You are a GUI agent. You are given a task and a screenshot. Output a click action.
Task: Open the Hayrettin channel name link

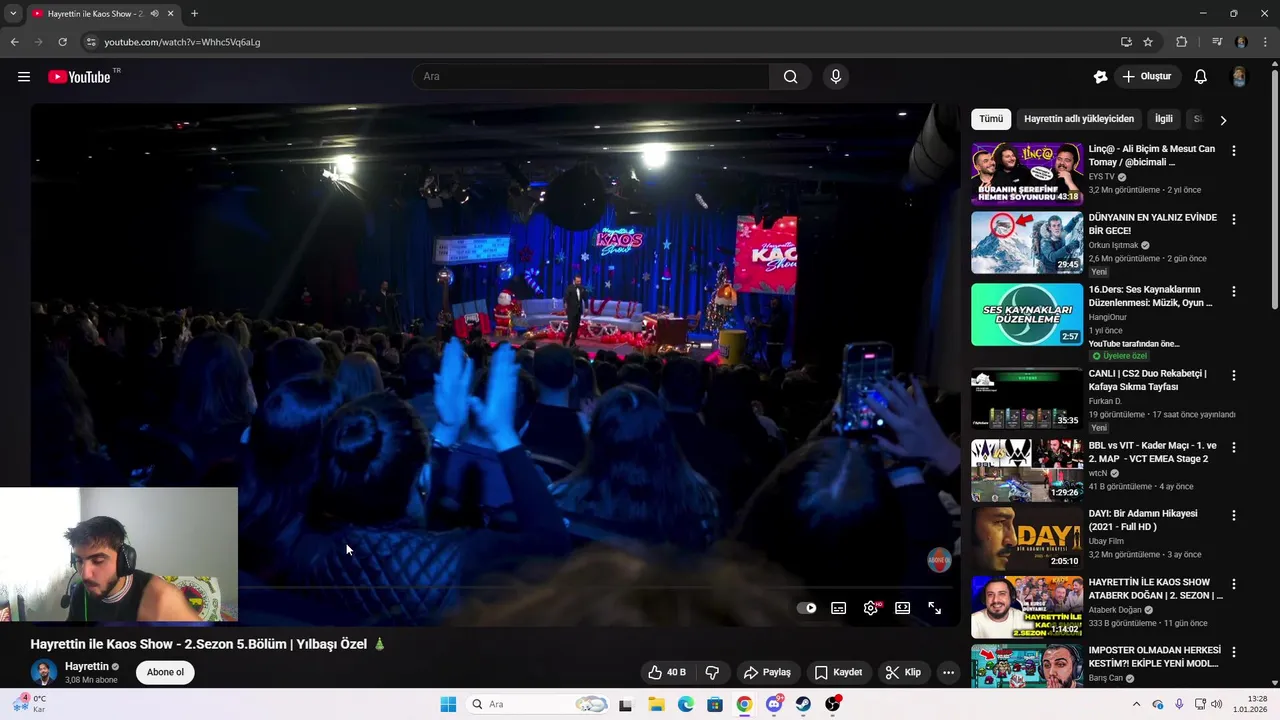click(x=87, y=666)
